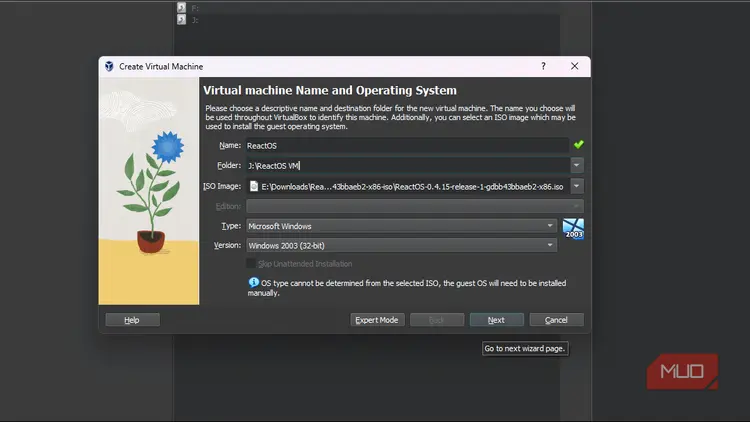Click the ISO file icon in ISO Image field

coord(254,186)
